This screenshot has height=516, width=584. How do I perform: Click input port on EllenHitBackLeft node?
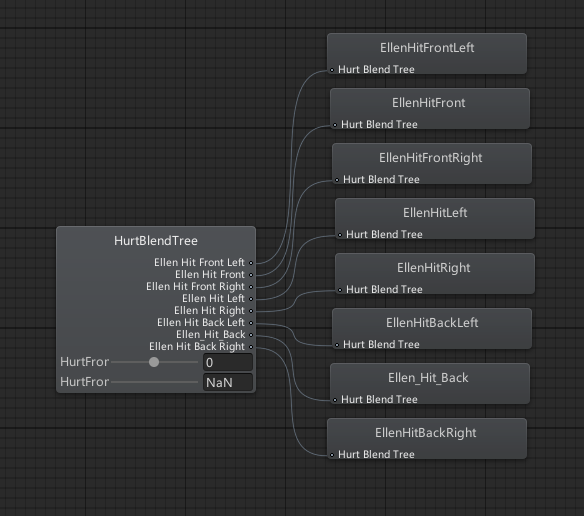click(x=337, y=345)
